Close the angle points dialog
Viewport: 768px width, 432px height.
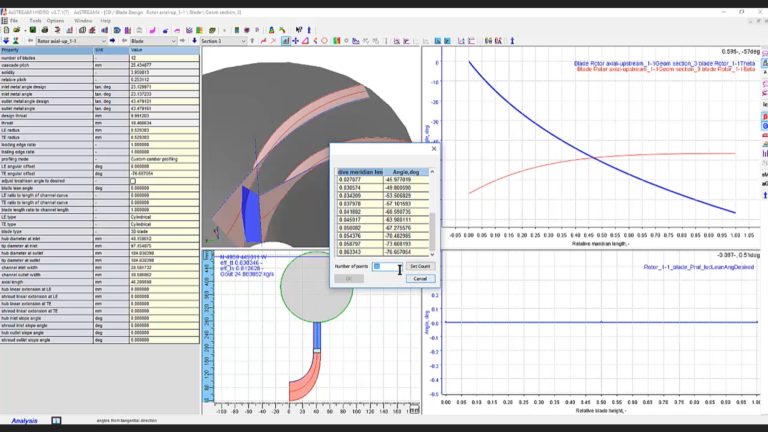point(434,149)
